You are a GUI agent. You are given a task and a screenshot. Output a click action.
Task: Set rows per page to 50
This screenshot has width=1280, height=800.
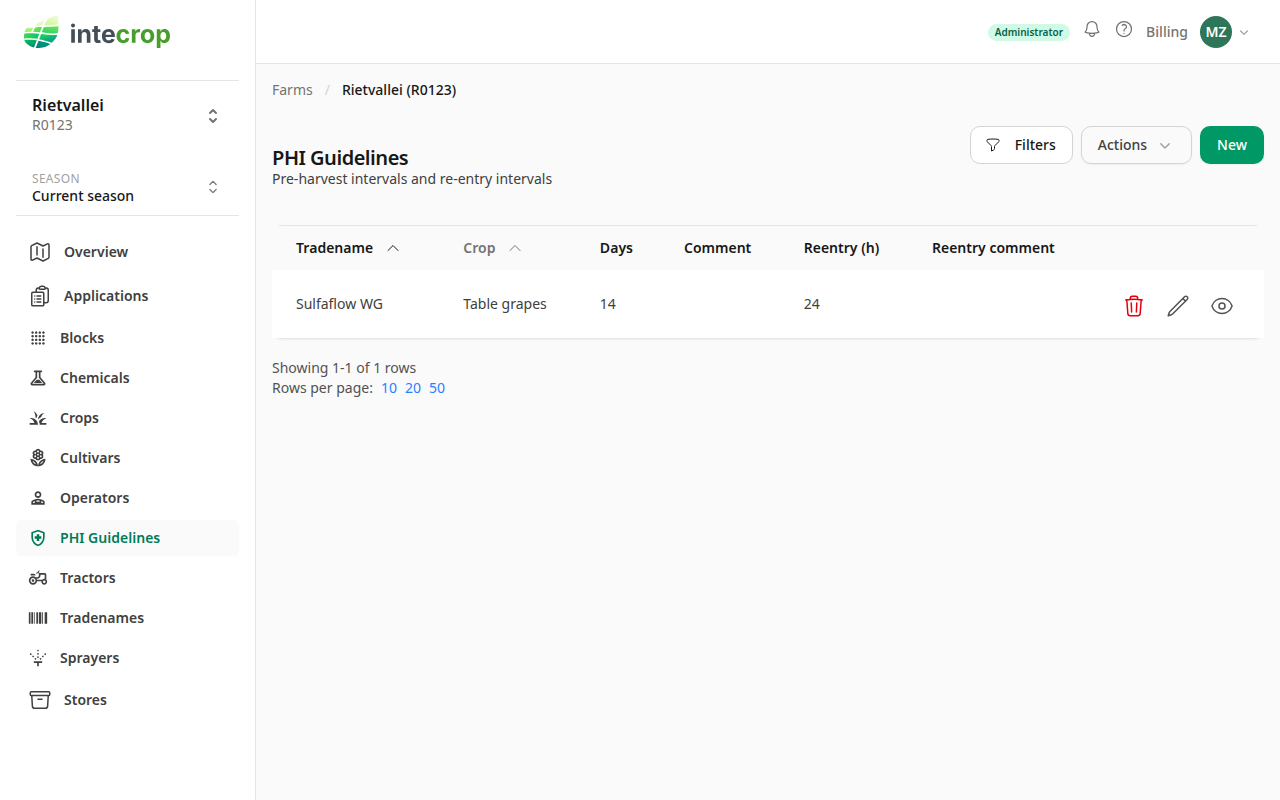[437, 388]
